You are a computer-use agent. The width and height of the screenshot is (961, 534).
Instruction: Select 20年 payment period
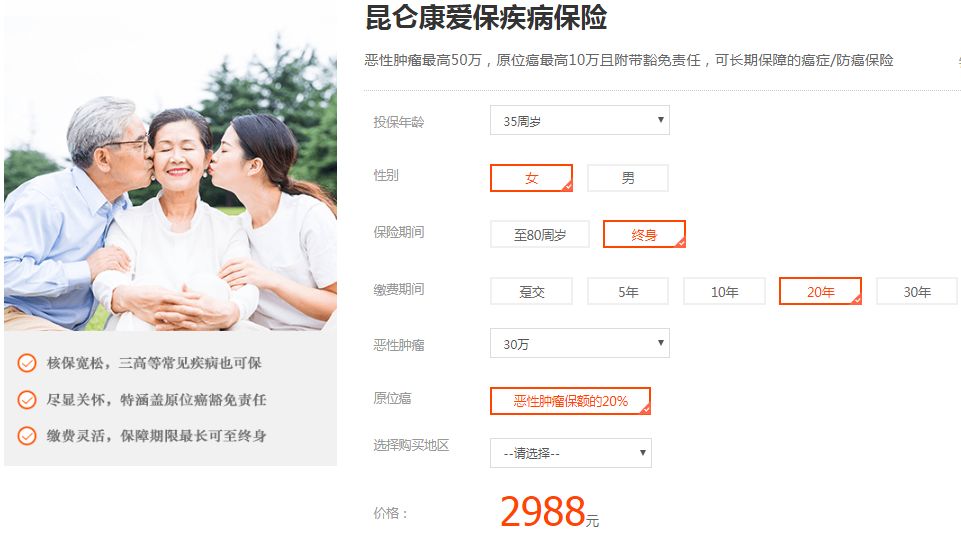tap(820, 291)
